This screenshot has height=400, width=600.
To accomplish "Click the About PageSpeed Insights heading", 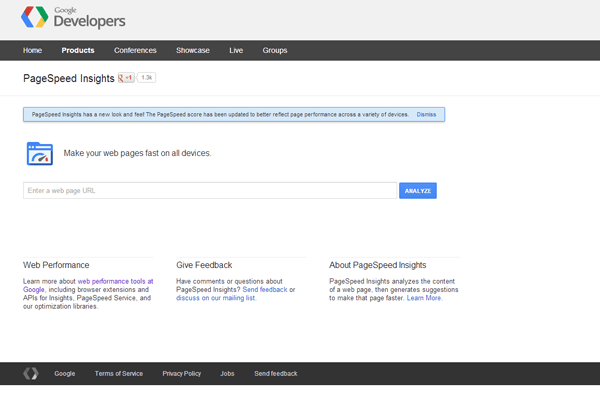I will 378,265.
